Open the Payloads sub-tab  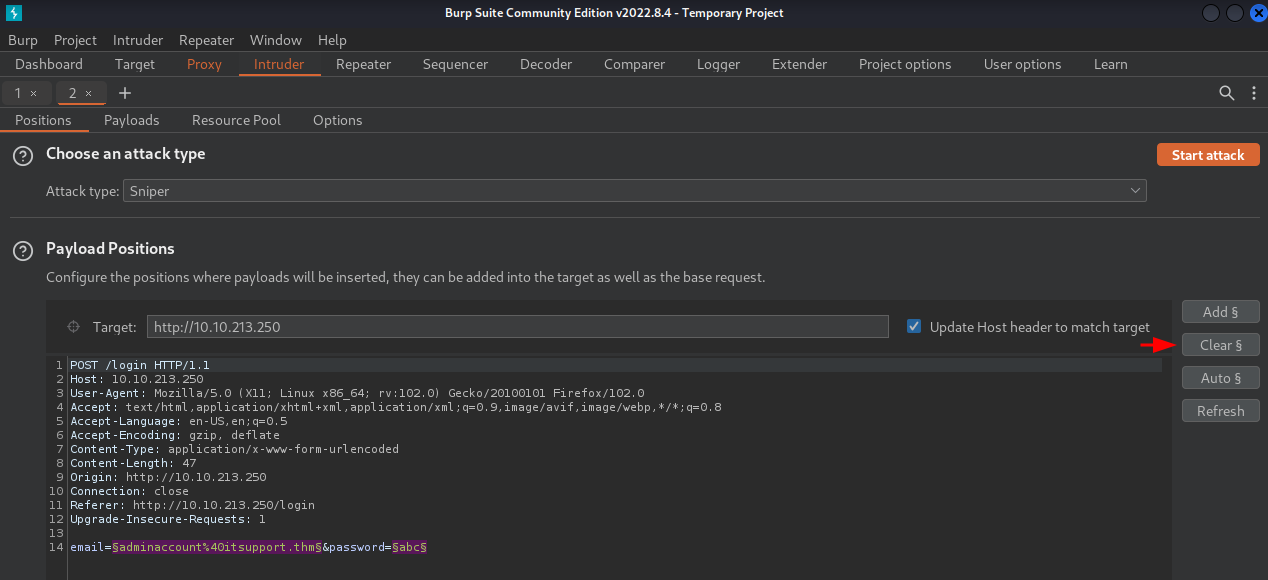point(131,120)
